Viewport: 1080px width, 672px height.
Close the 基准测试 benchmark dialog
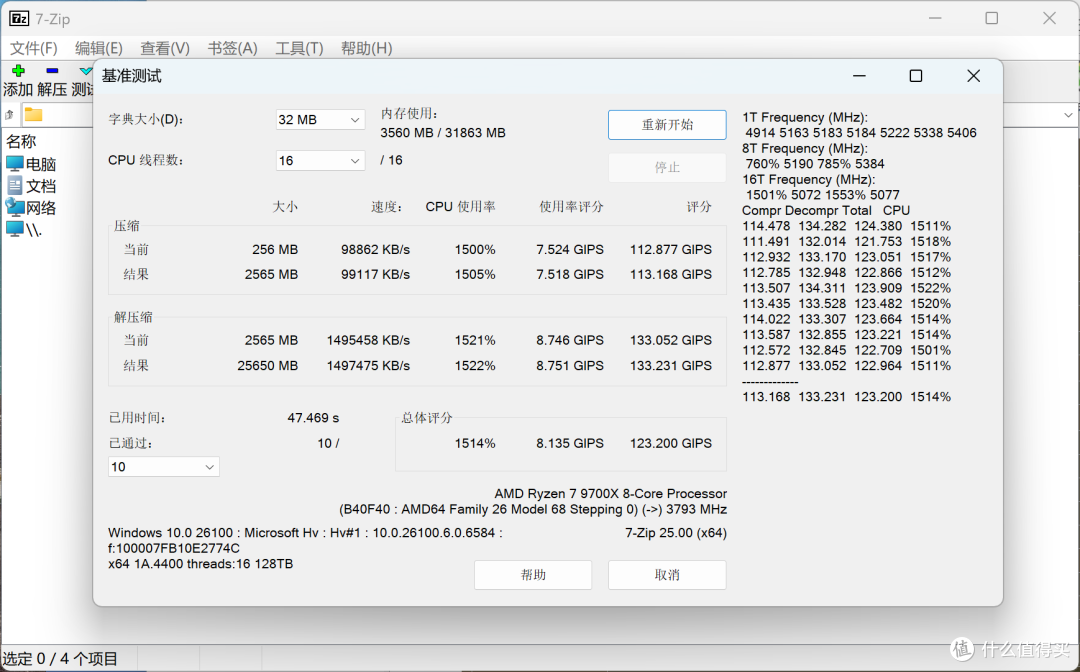tap(973, 76)
